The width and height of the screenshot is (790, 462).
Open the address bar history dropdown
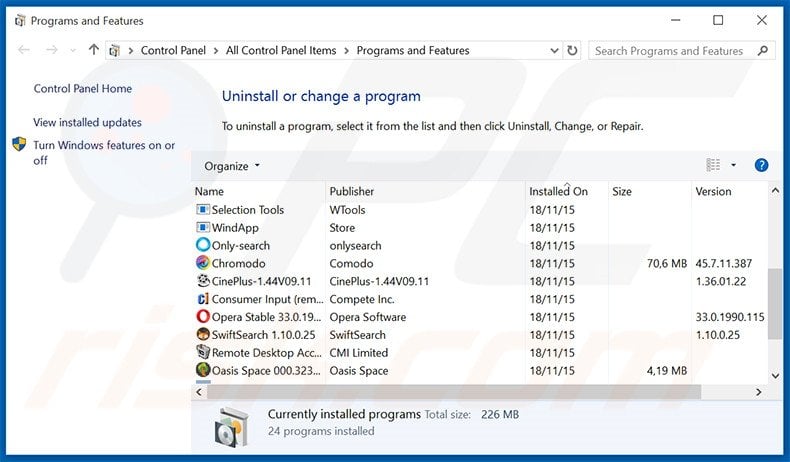(554, 50)
